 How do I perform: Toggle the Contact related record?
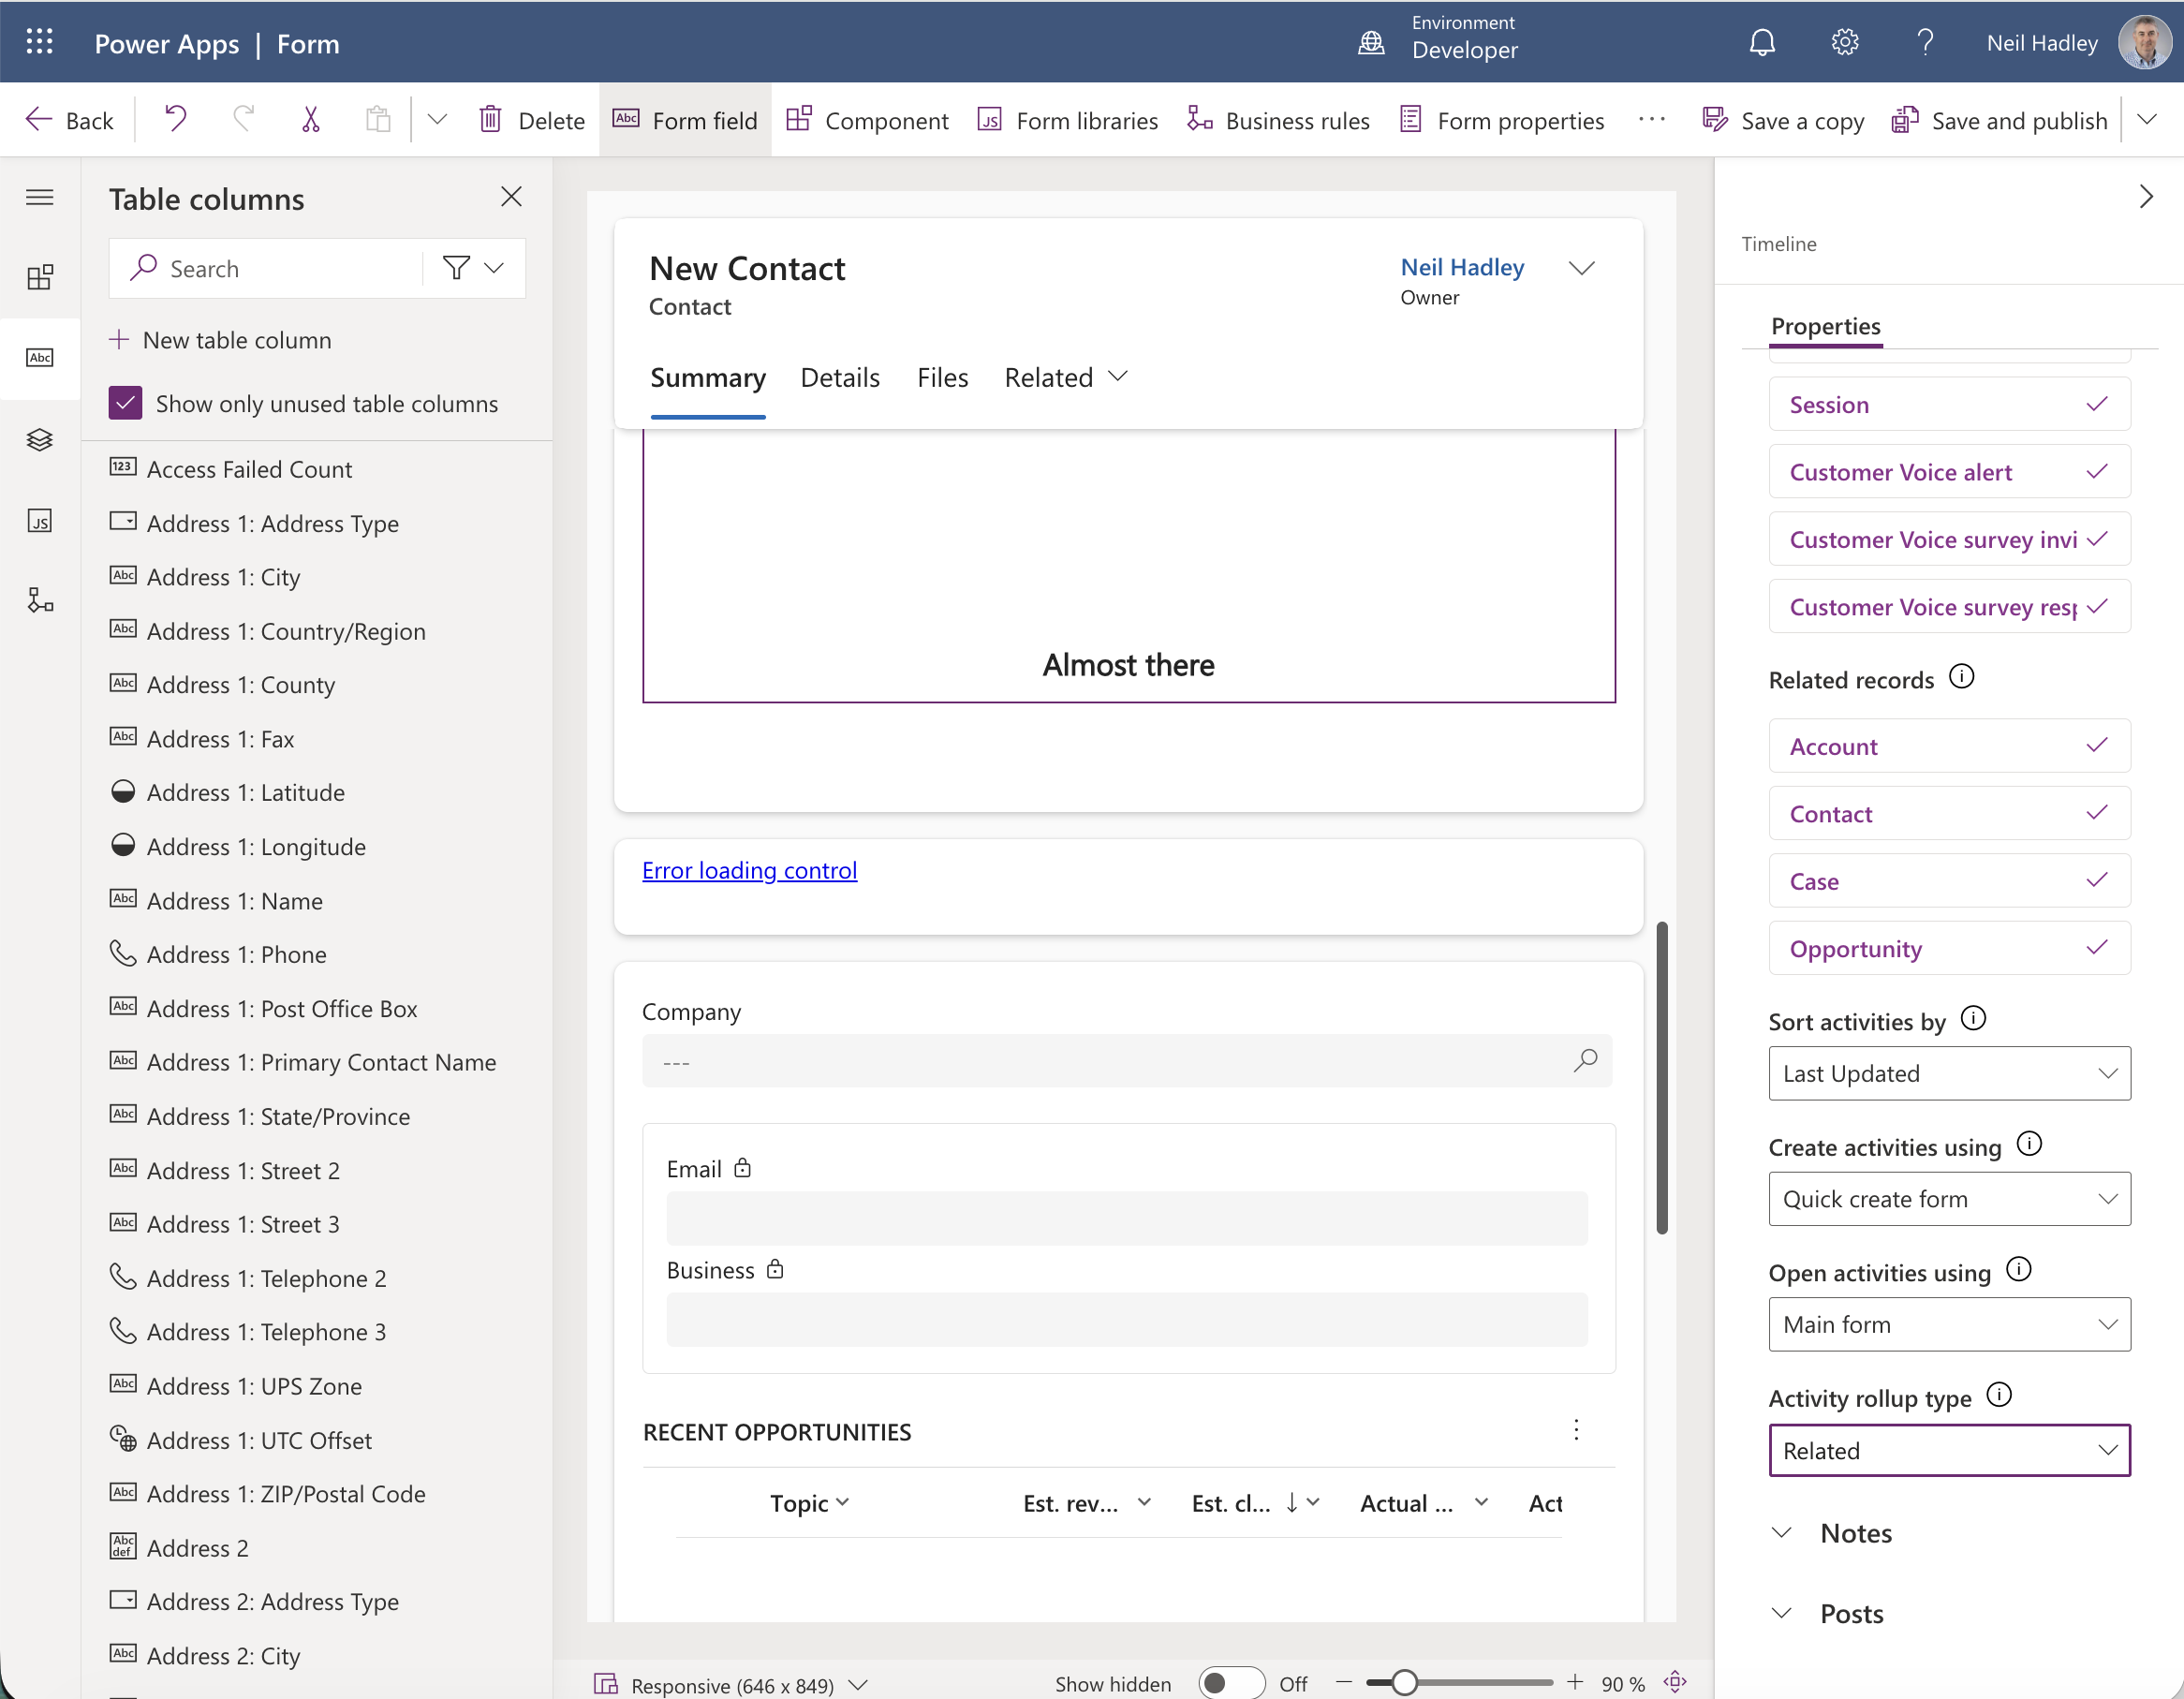coord(1949,814)
